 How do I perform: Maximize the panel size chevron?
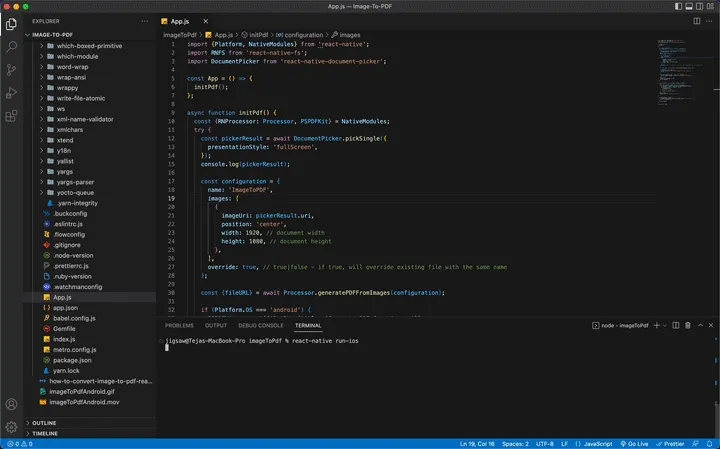click(700, 325)
